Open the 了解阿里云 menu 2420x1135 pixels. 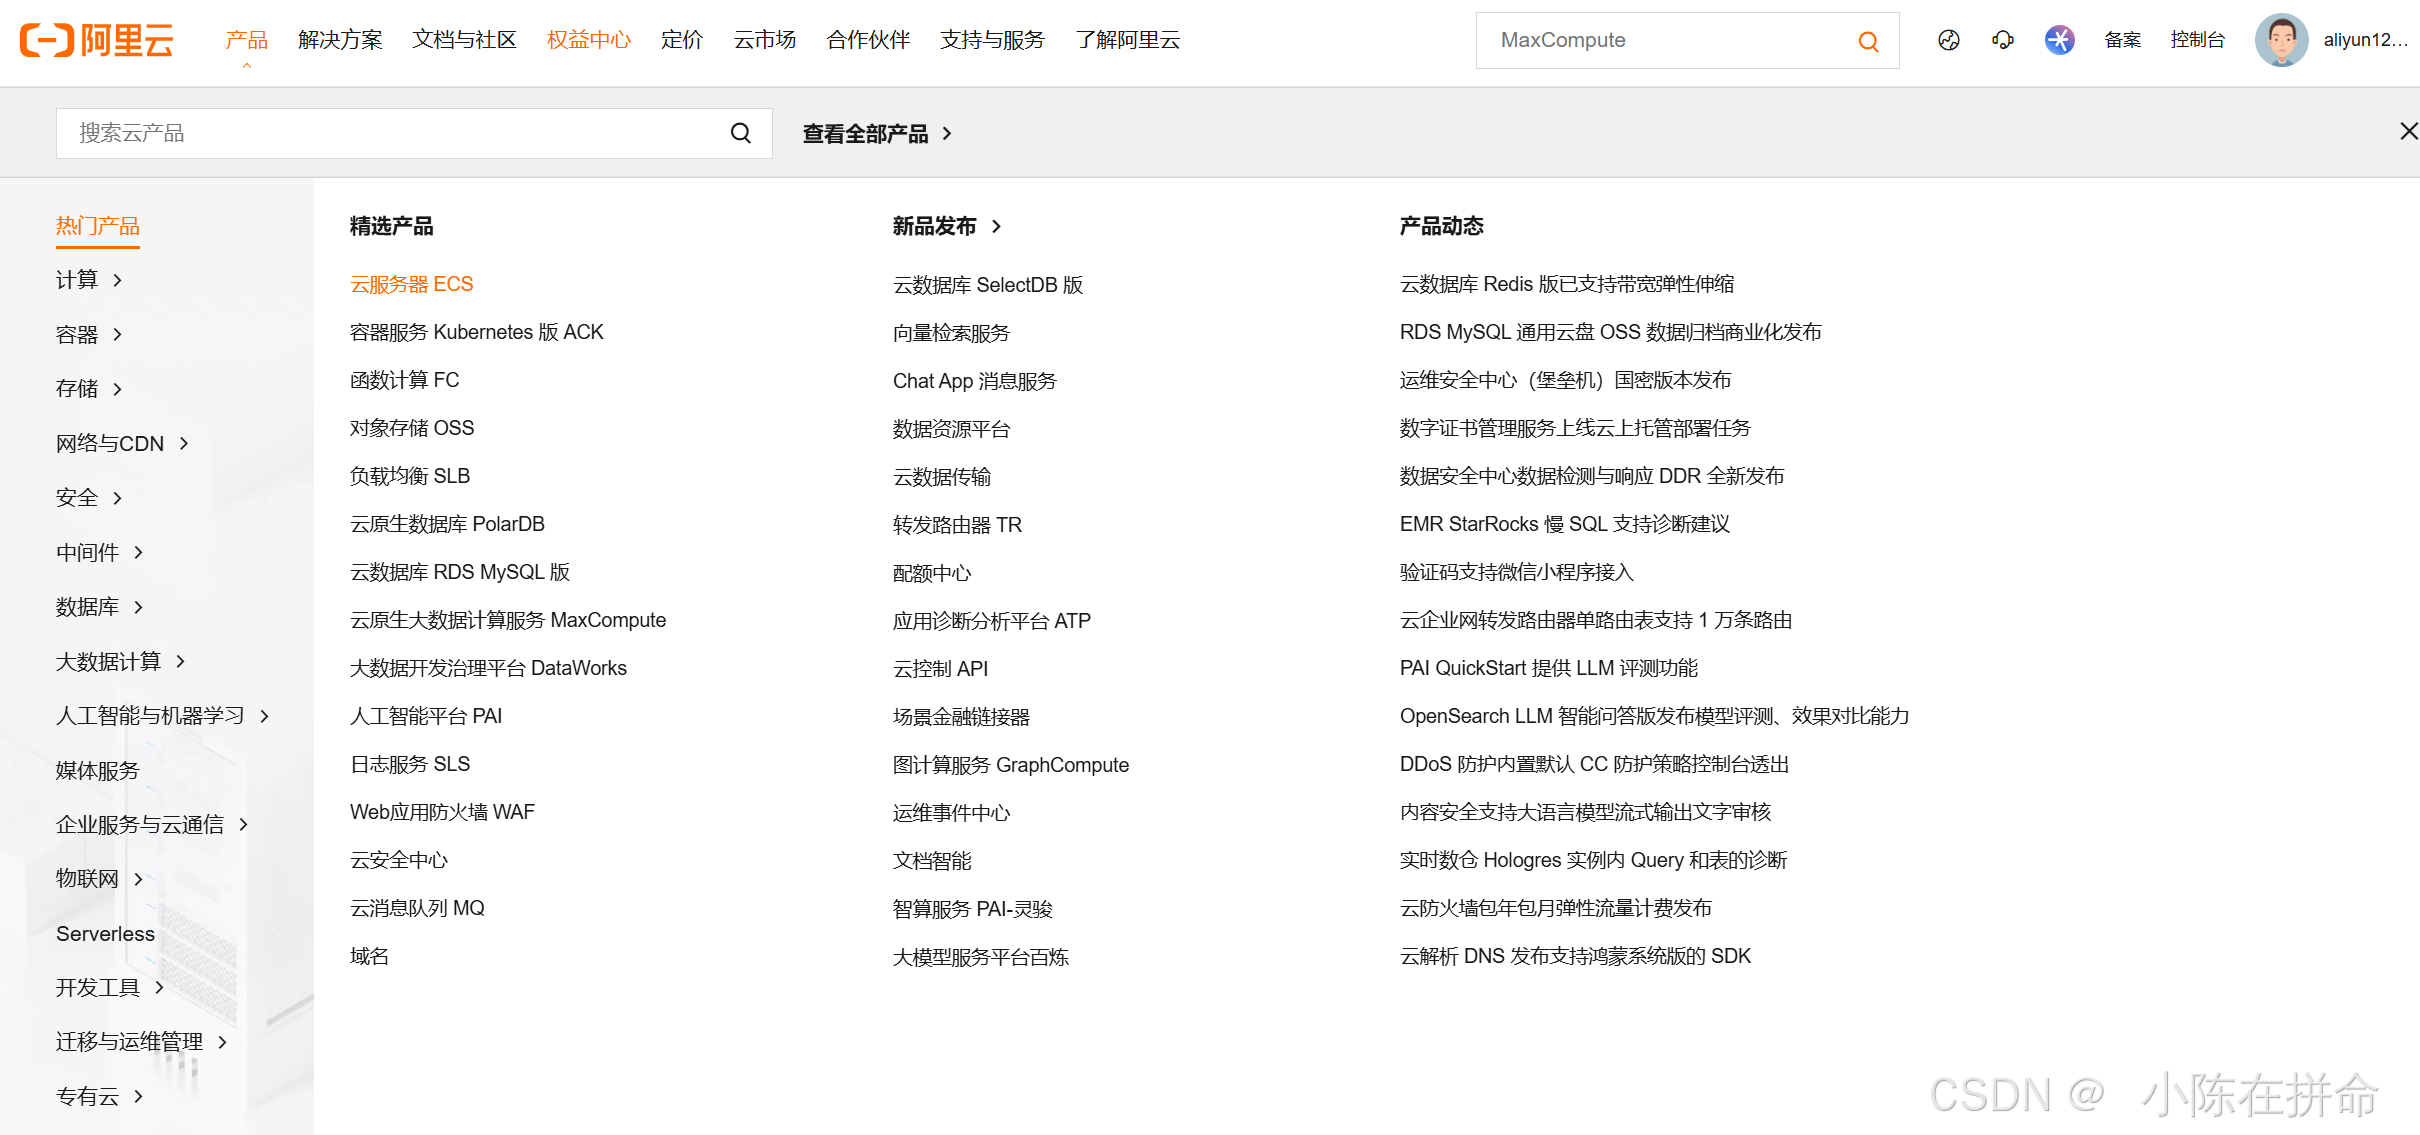click(1128, 40)
